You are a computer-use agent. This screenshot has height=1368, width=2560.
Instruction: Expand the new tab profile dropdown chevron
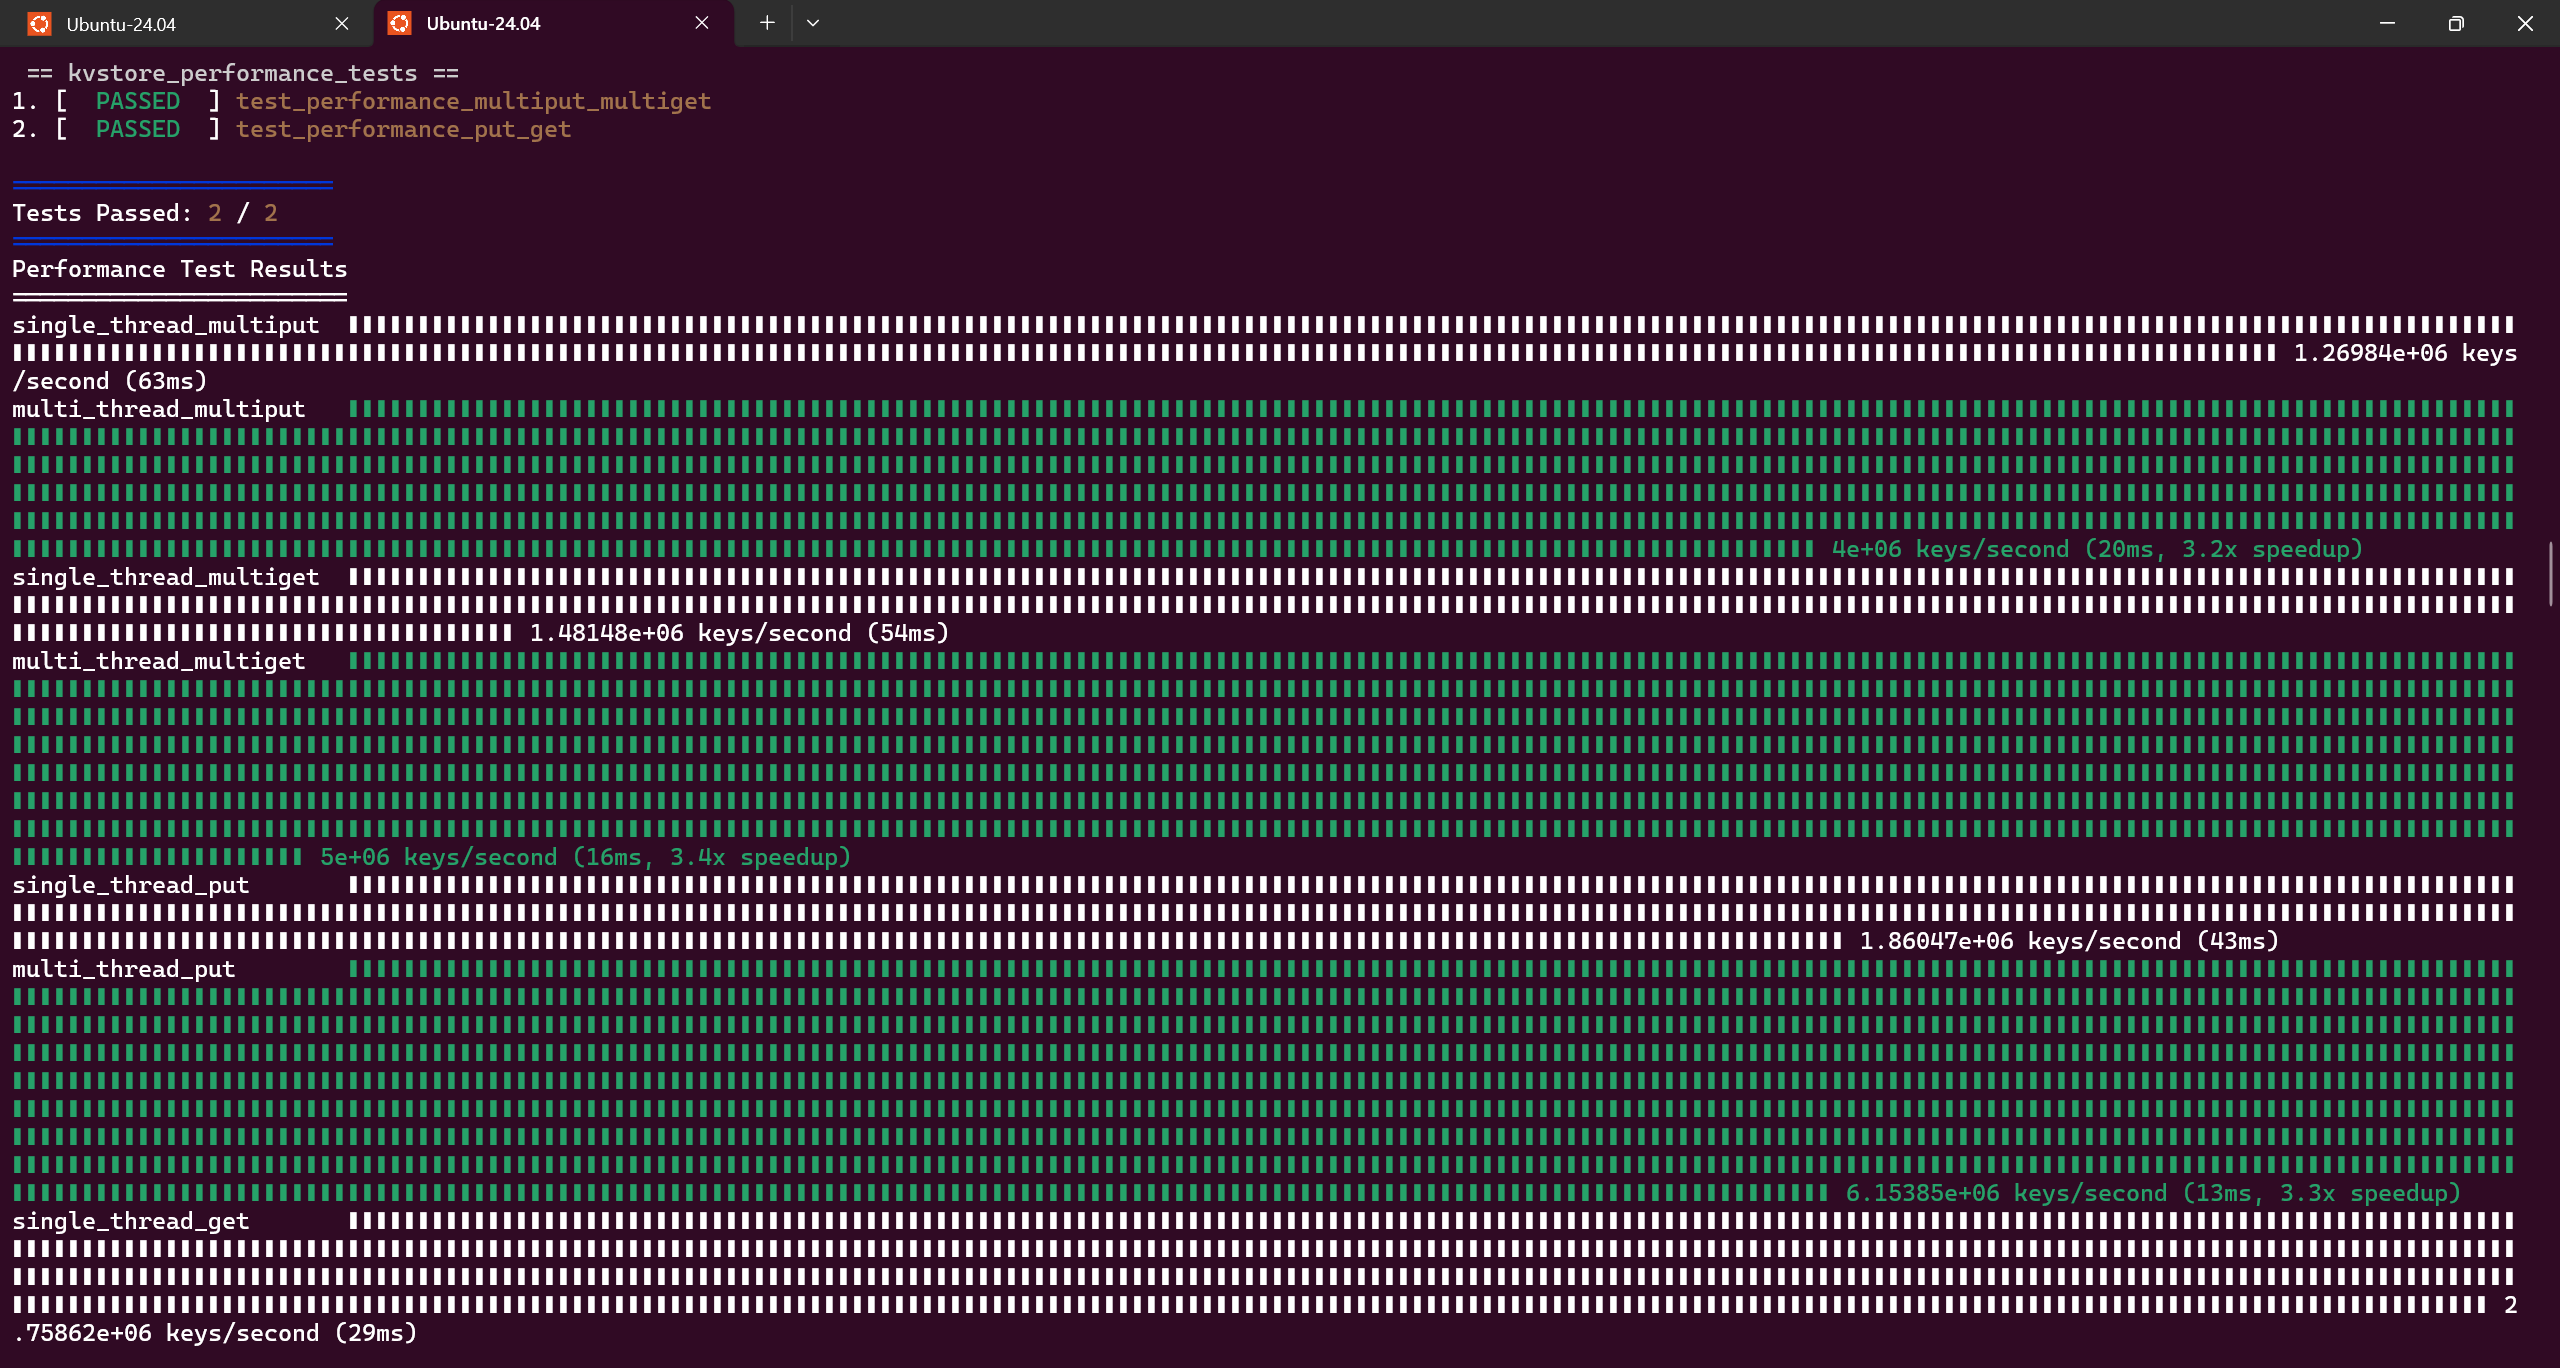click(x=813, y=23)
